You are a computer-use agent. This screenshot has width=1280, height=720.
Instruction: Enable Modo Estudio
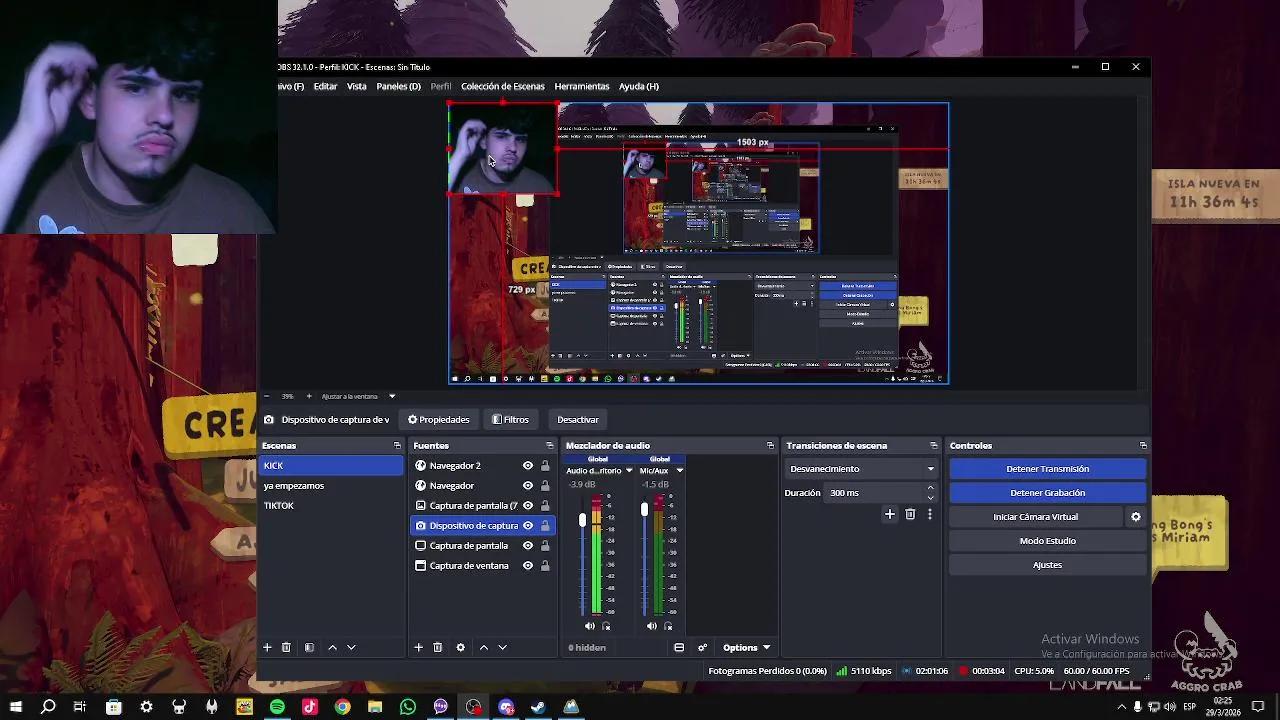[x=1047, y=540]
